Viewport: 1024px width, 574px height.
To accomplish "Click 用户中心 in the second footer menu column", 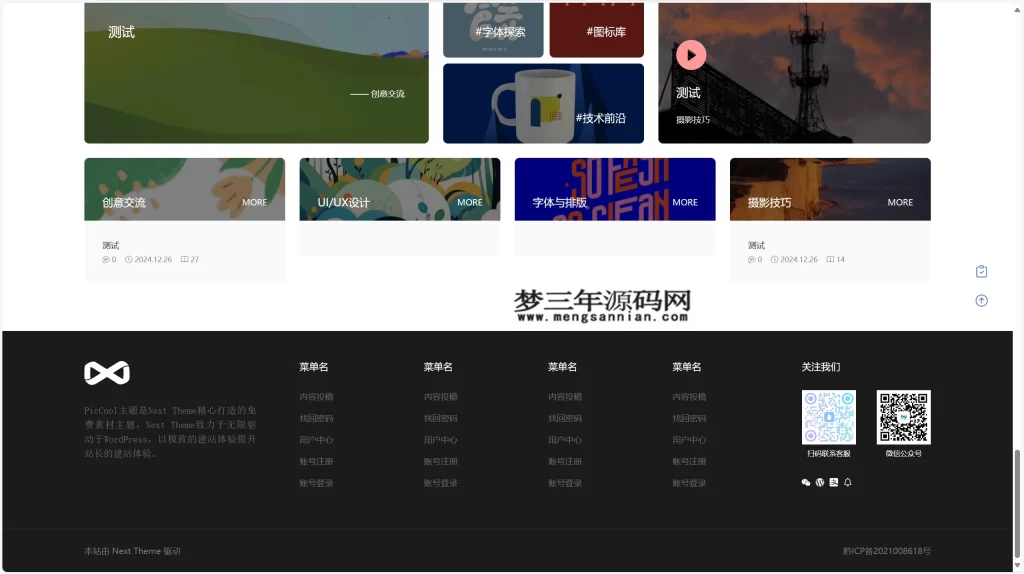I will (440, 440).
